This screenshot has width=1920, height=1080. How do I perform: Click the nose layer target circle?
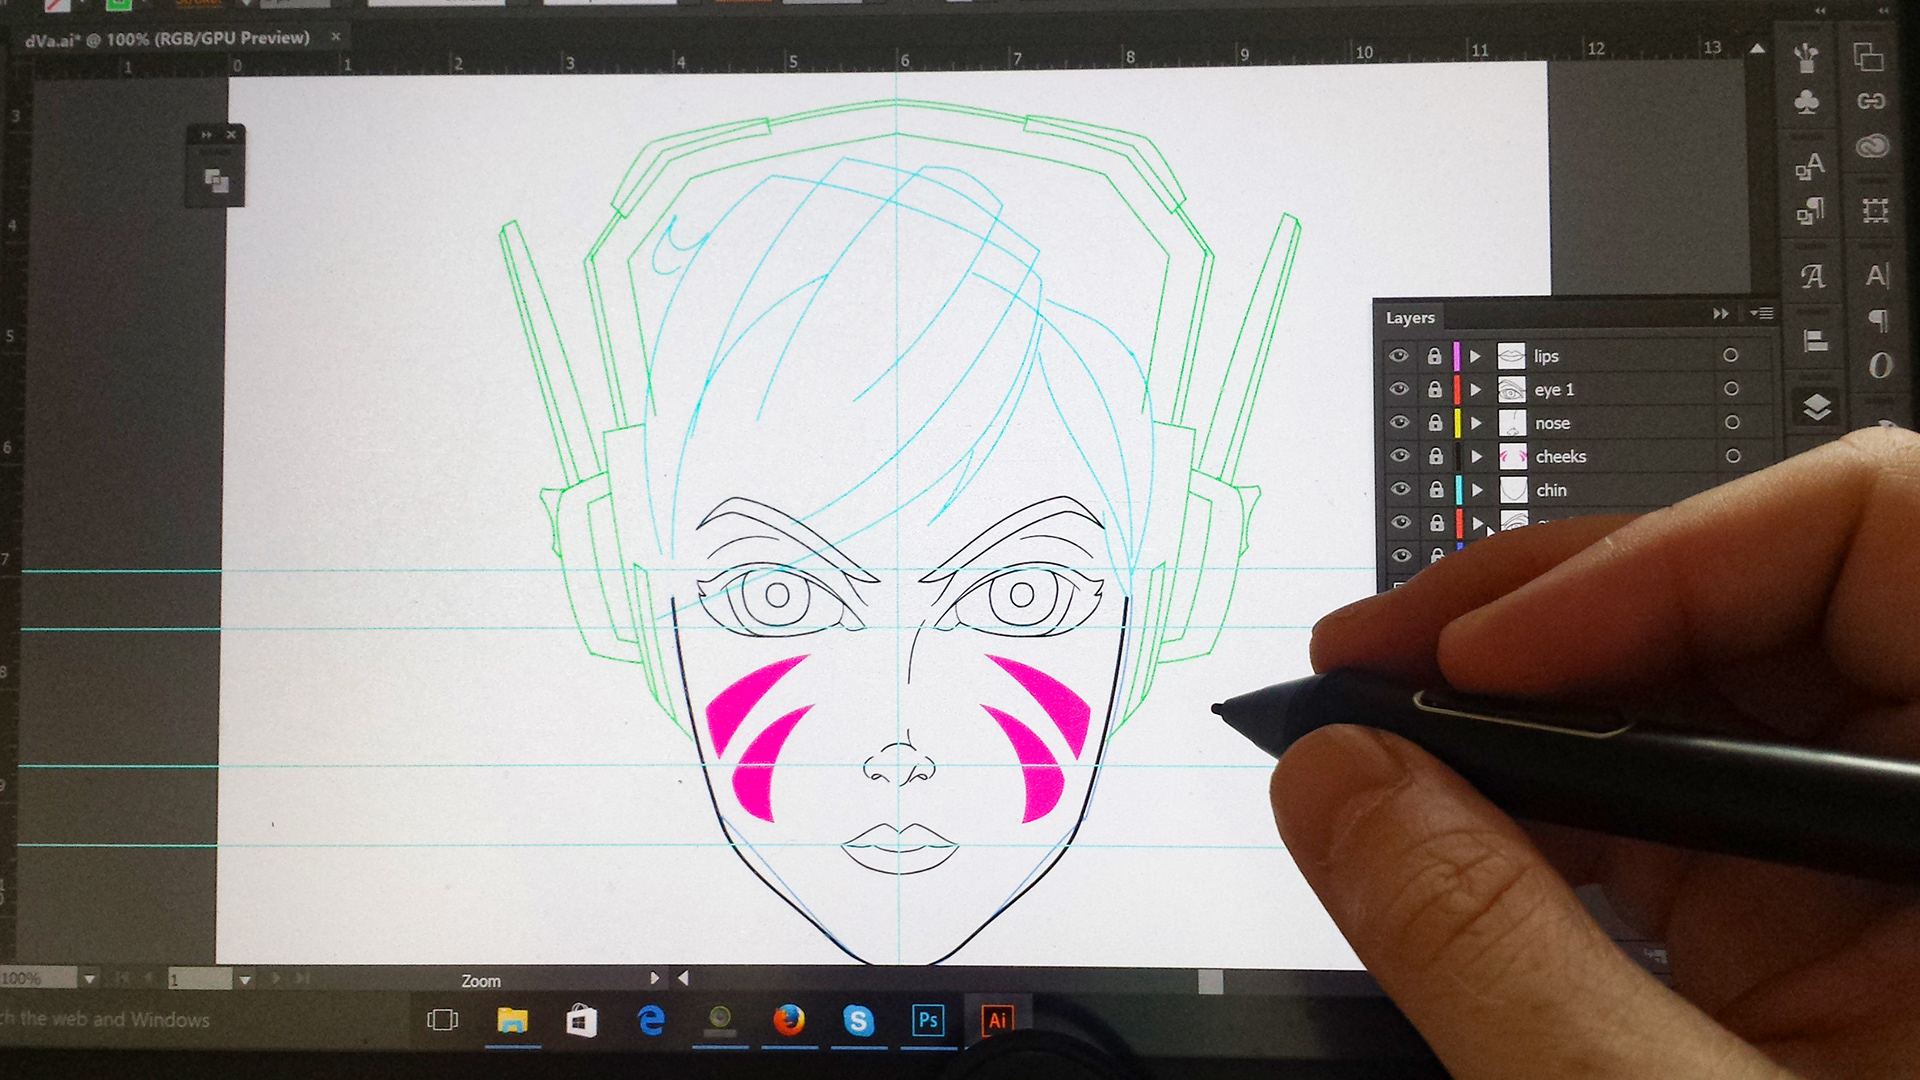pyautogui.click(x=1732, y=422)
